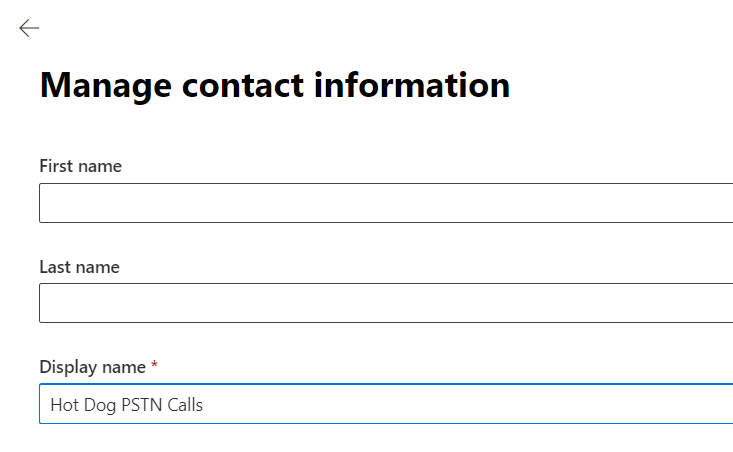This screenshot has width=733, height=452.
Task: Click the 'Manage contact information' heading
Action: coord(274,85)
